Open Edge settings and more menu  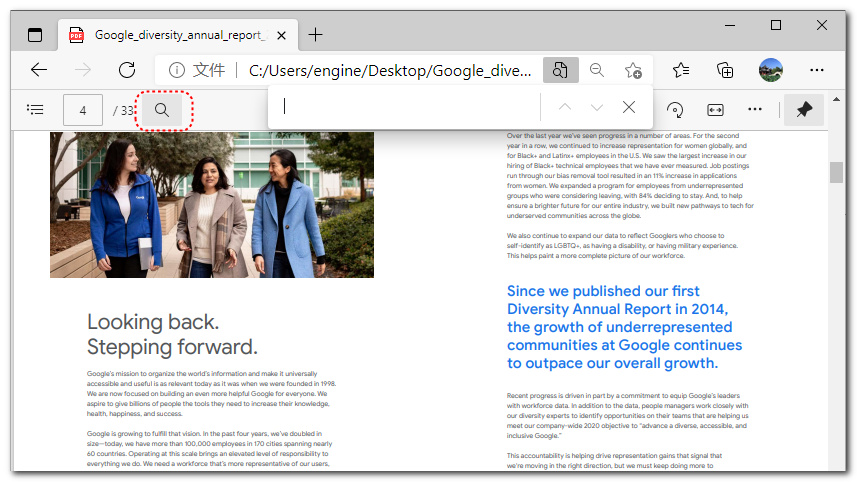coord(817,70)
